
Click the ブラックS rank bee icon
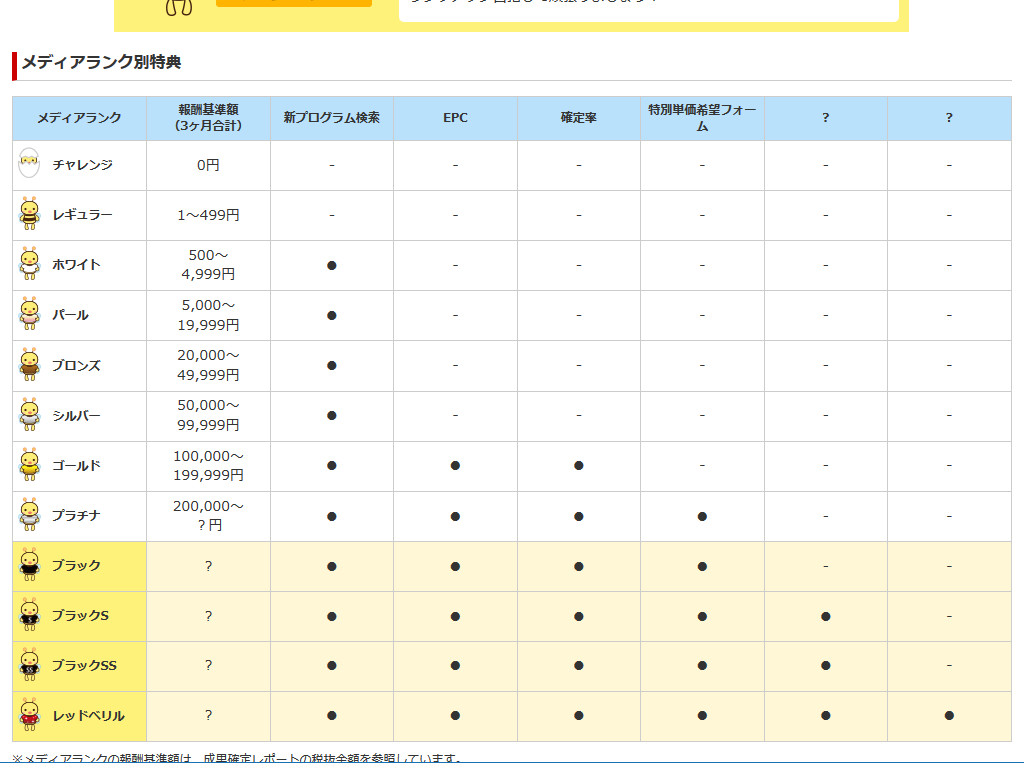29,615
